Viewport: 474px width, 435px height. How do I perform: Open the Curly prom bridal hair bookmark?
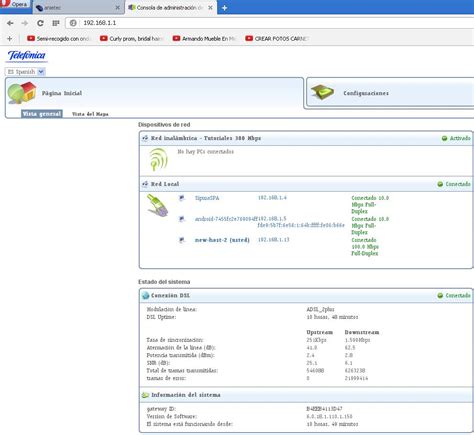(132, 39)
